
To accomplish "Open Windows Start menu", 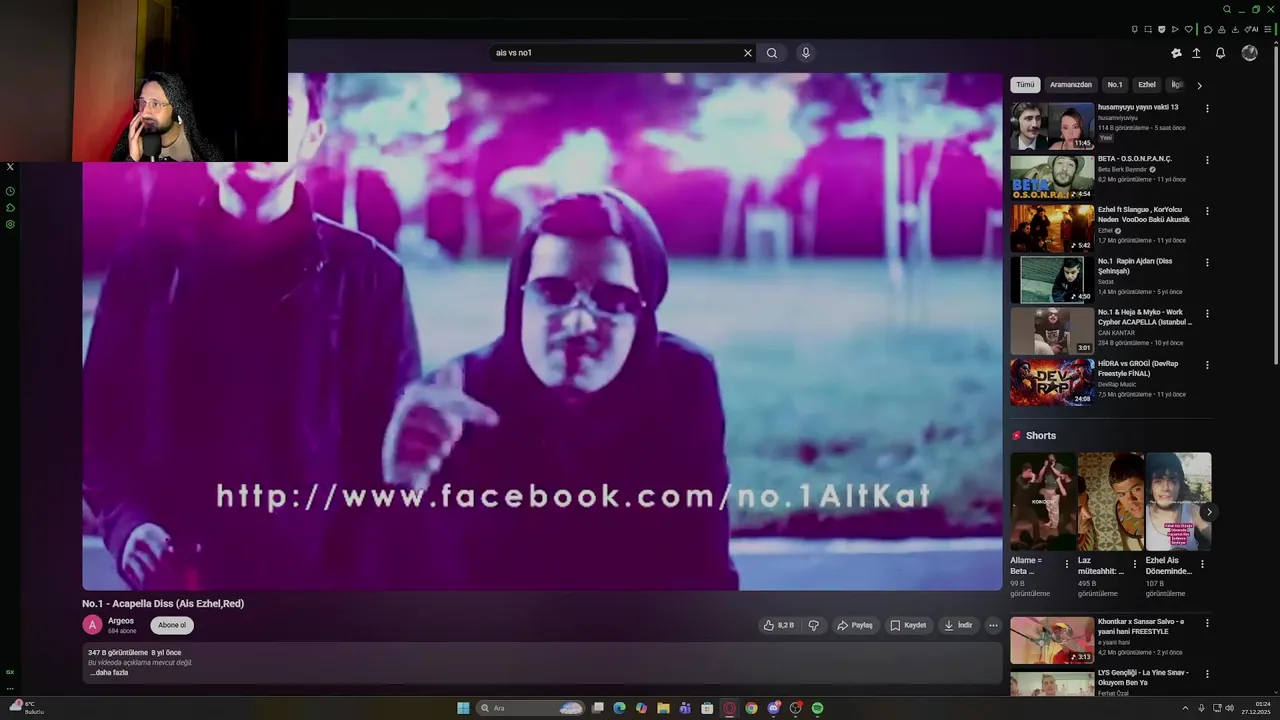I will 463,708.
